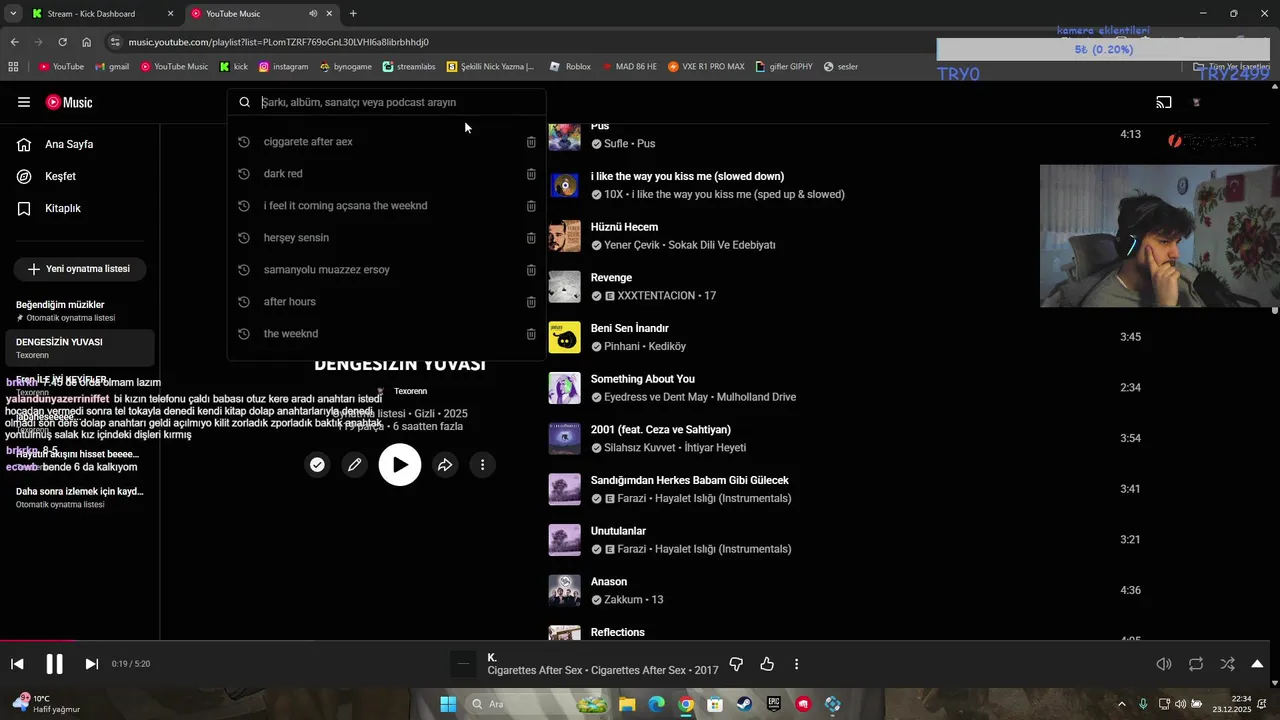1280x720 pixels.
Task: Delete 'the weeknd' from search history
Action: (x=531, y=334)
